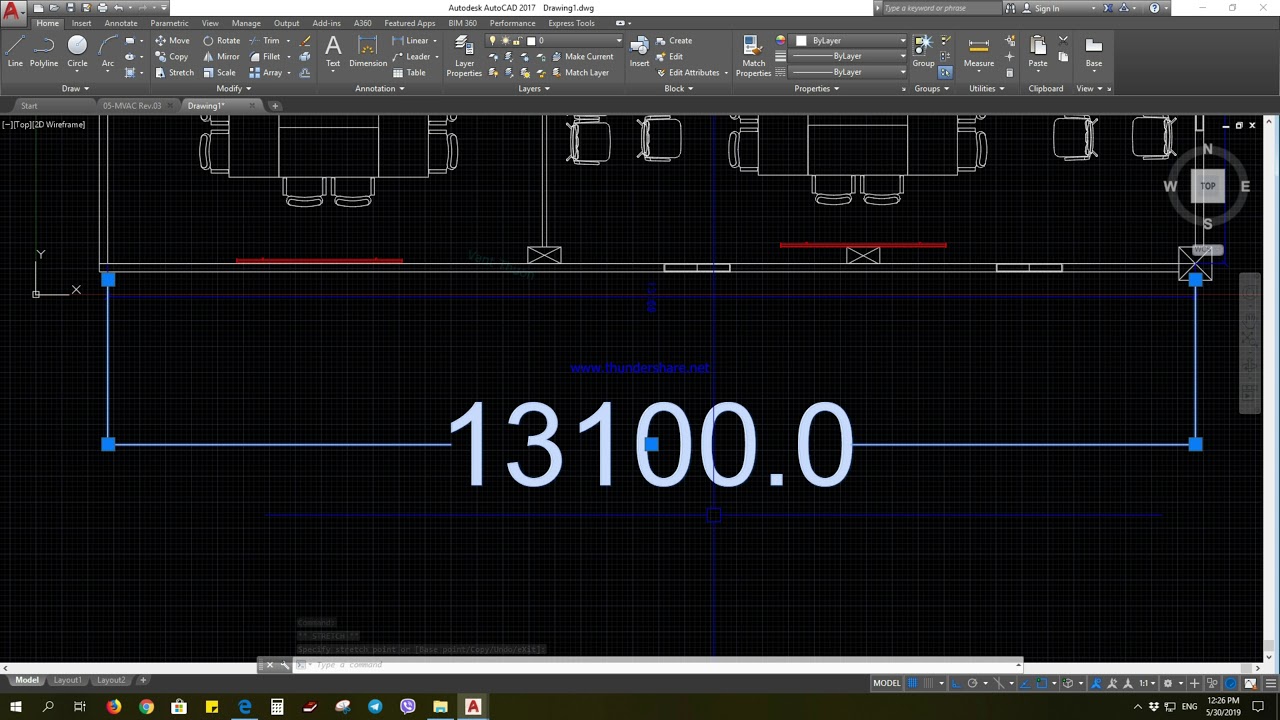Toggle polar tracking in status bar
The height and width of the screenshot is (720, 1280).
click(972, 683)
